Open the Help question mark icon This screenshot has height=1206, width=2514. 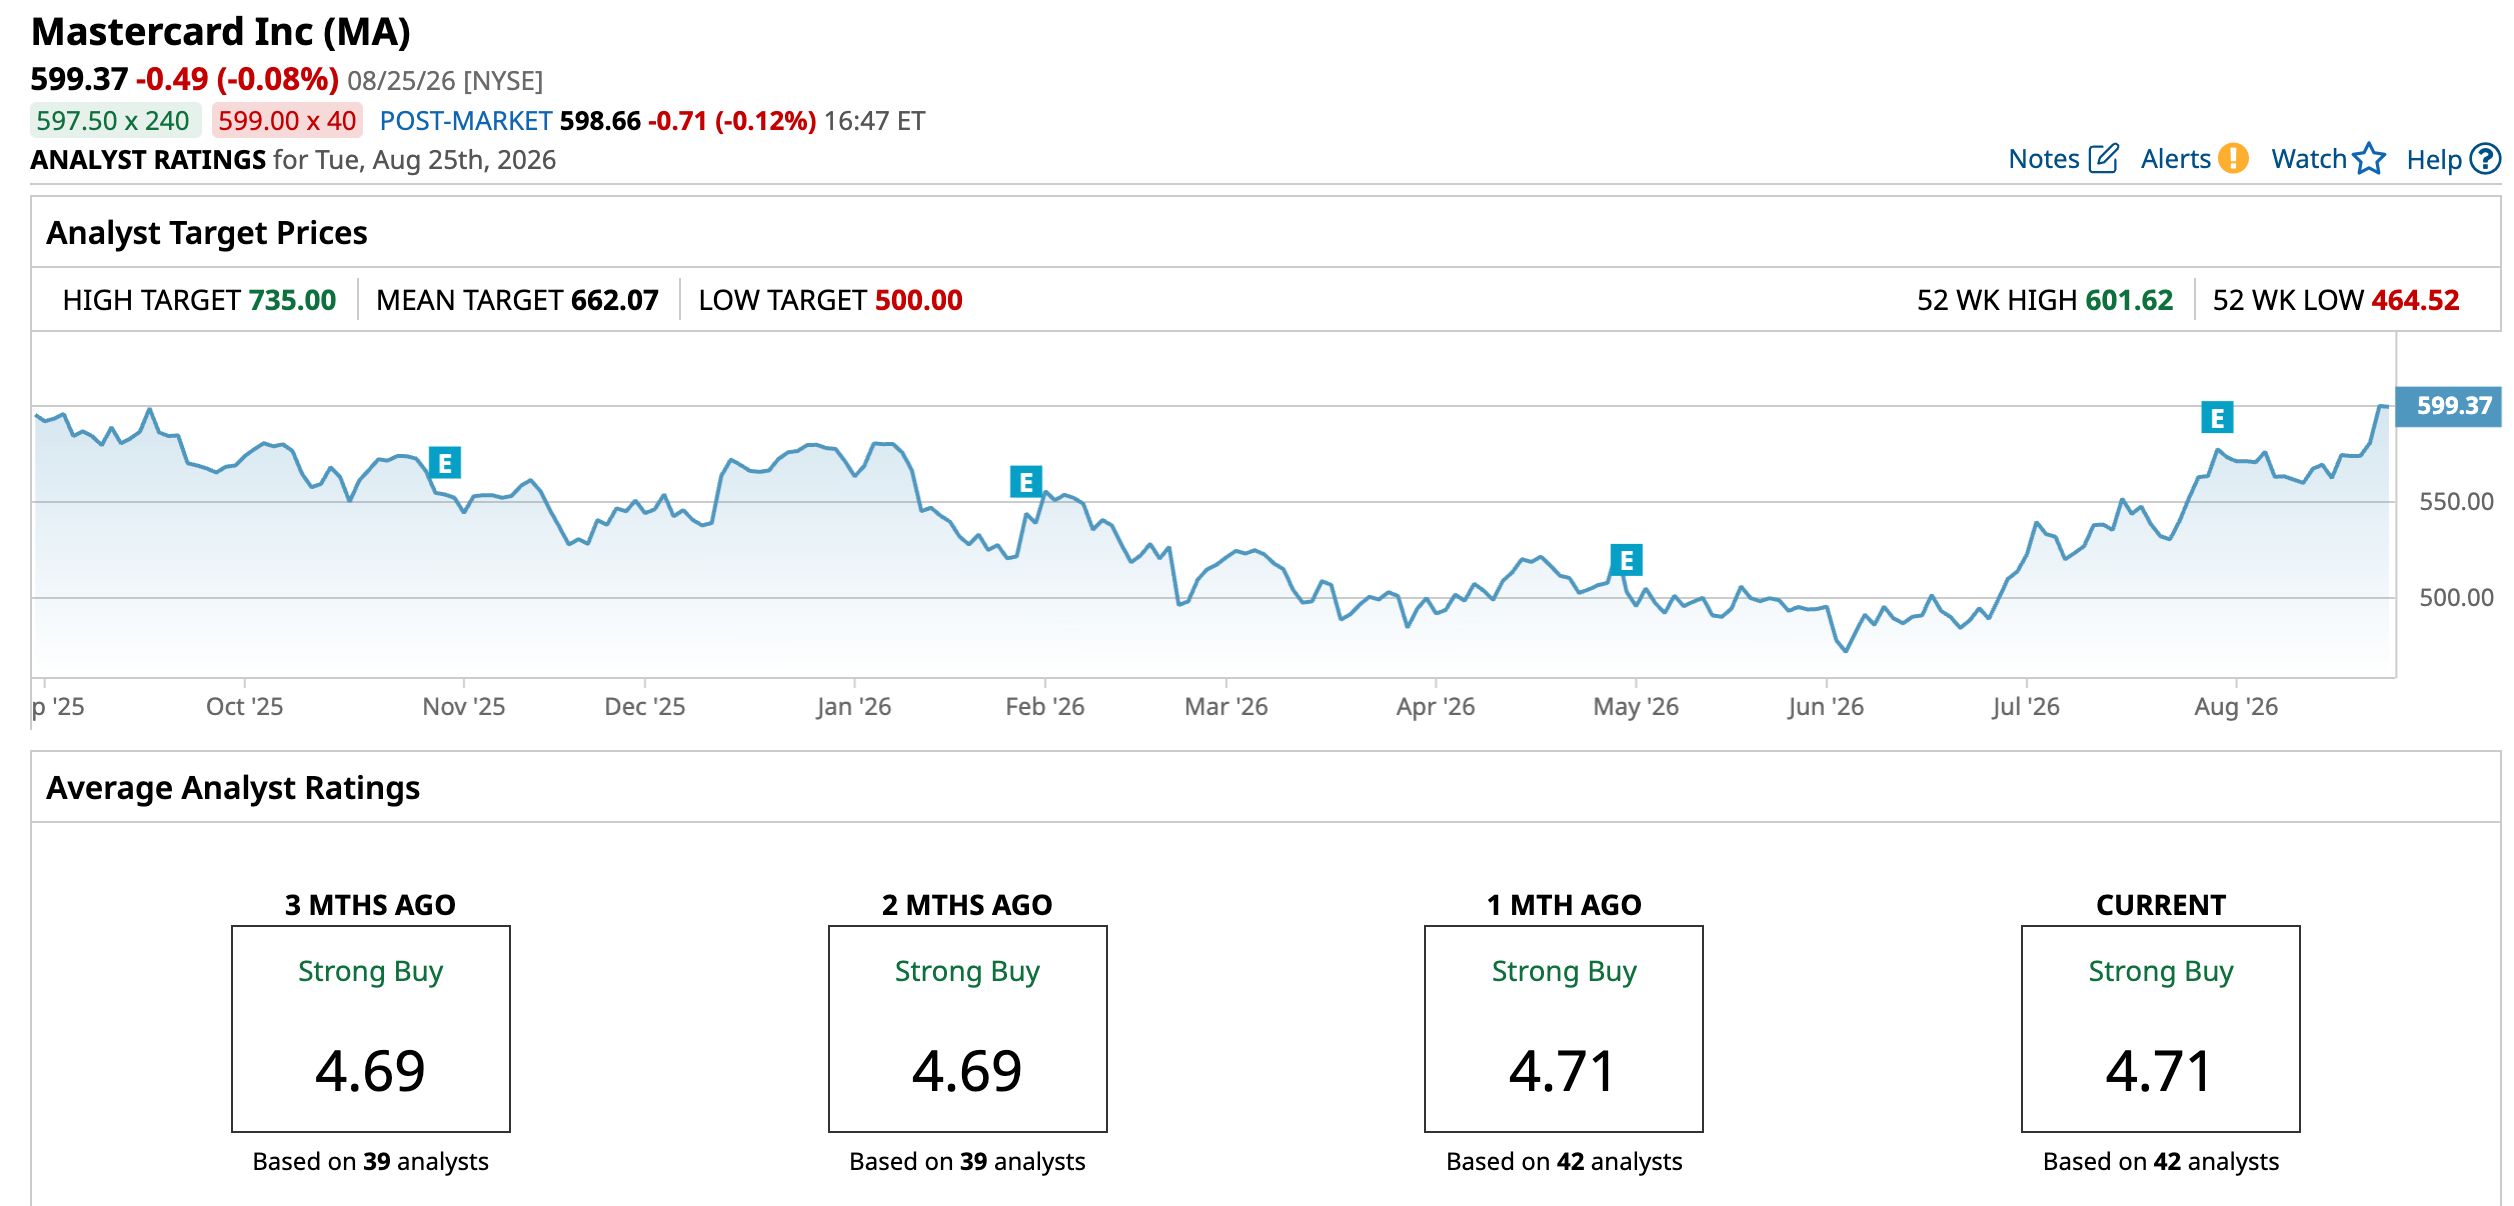(x=2485, y=159)
